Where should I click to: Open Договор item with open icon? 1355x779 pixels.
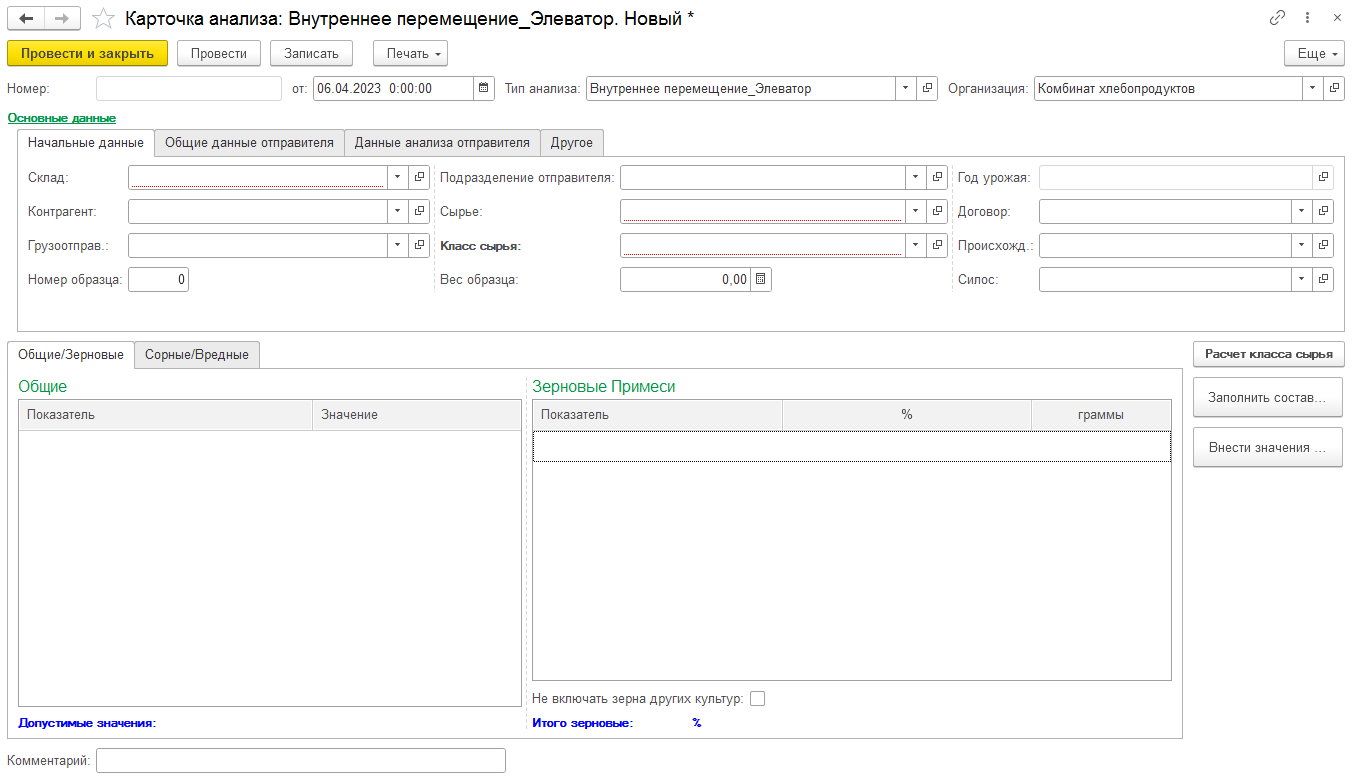pos(1323,211)
